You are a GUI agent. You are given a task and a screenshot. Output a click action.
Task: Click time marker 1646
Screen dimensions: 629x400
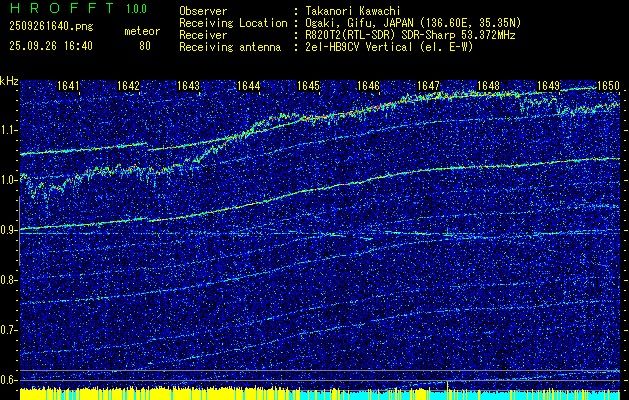click(368, 86)
